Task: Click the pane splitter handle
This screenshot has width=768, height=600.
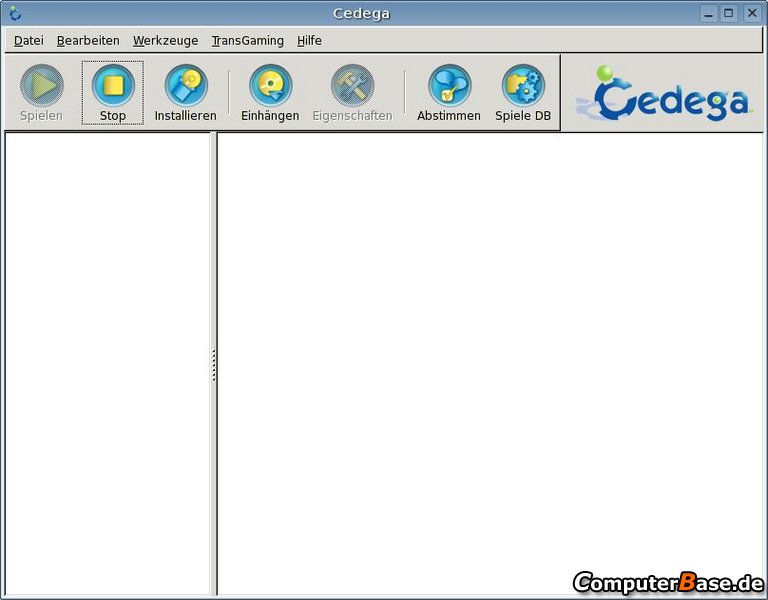Action: [214, 365]
